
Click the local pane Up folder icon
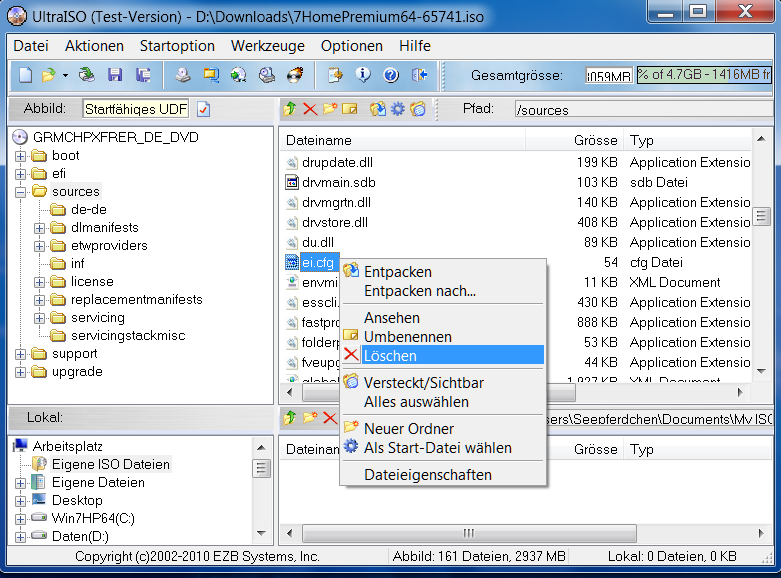pyautogui.click(x=289, y=418)
